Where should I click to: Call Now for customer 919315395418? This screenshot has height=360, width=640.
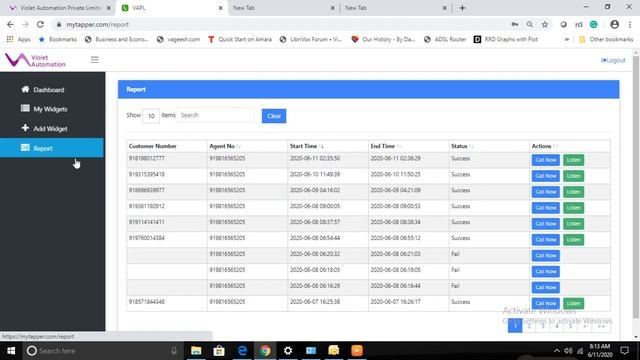coord(545,176)
